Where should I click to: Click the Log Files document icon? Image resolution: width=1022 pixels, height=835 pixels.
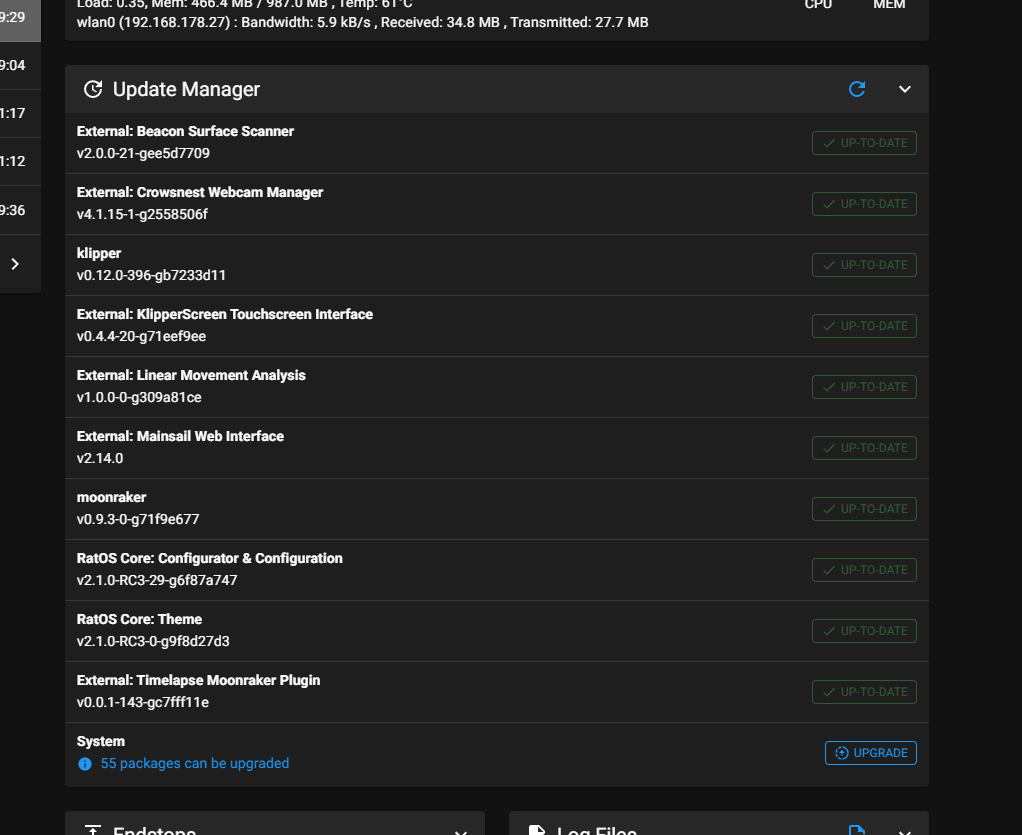pos(536,830)
